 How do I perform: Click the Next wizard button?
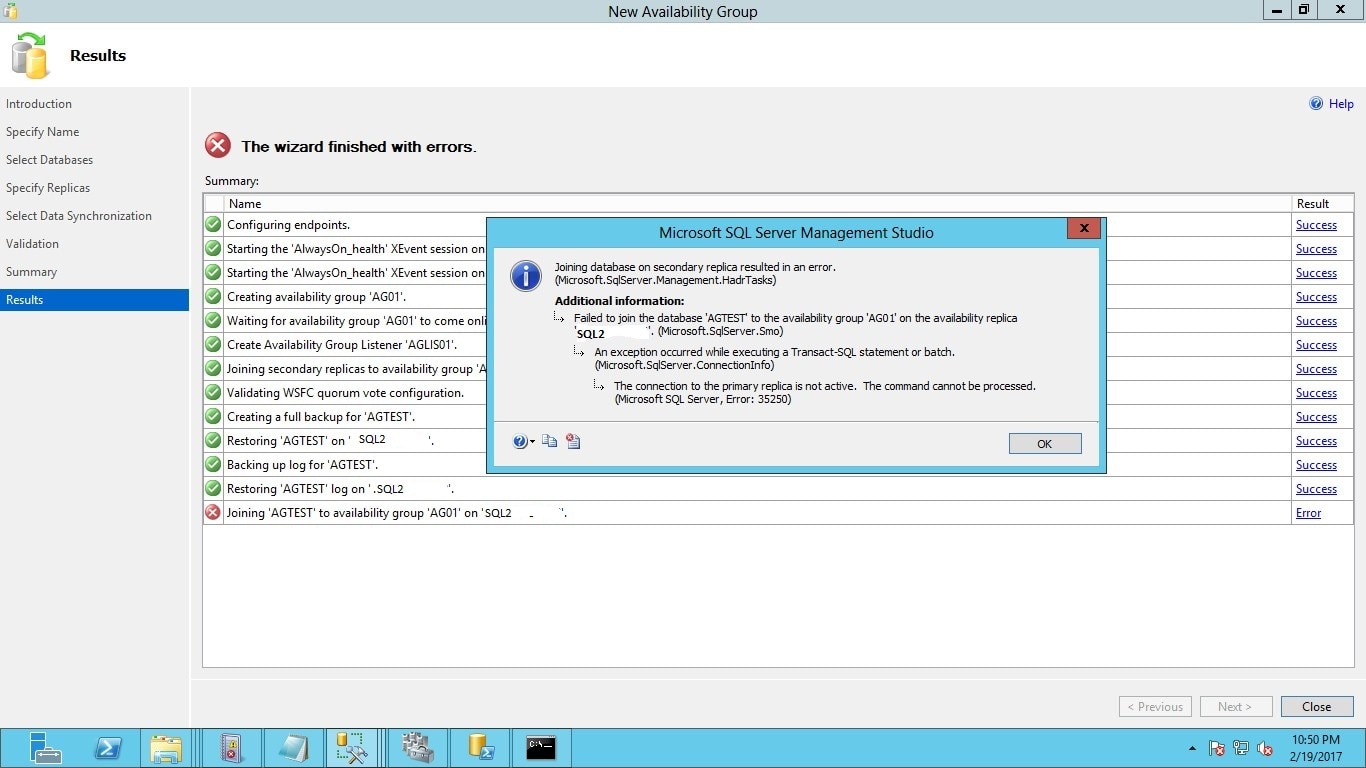tap(1236, 707)
